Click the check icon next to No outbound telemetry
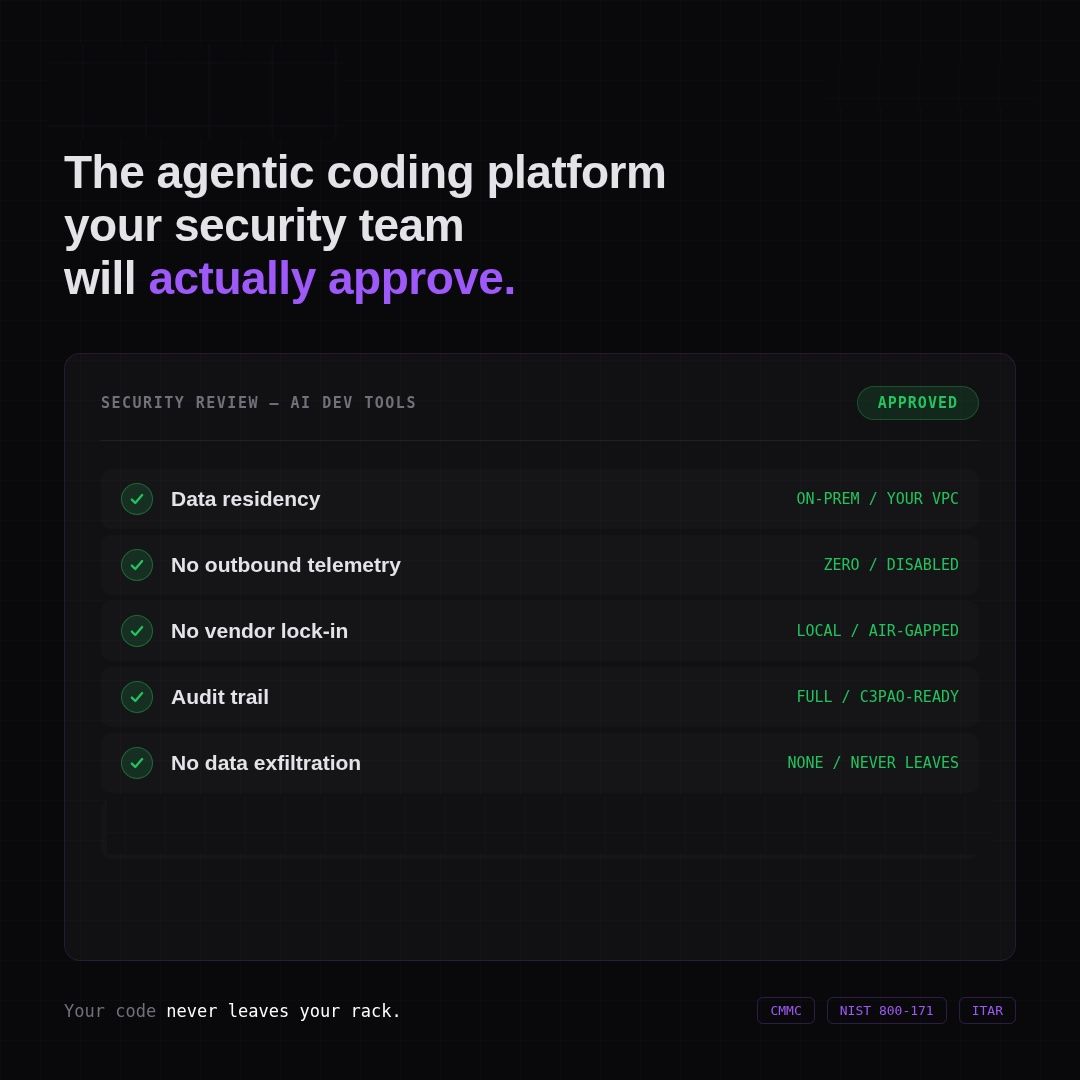1080x1080 pixels. [x=137, y=565]
